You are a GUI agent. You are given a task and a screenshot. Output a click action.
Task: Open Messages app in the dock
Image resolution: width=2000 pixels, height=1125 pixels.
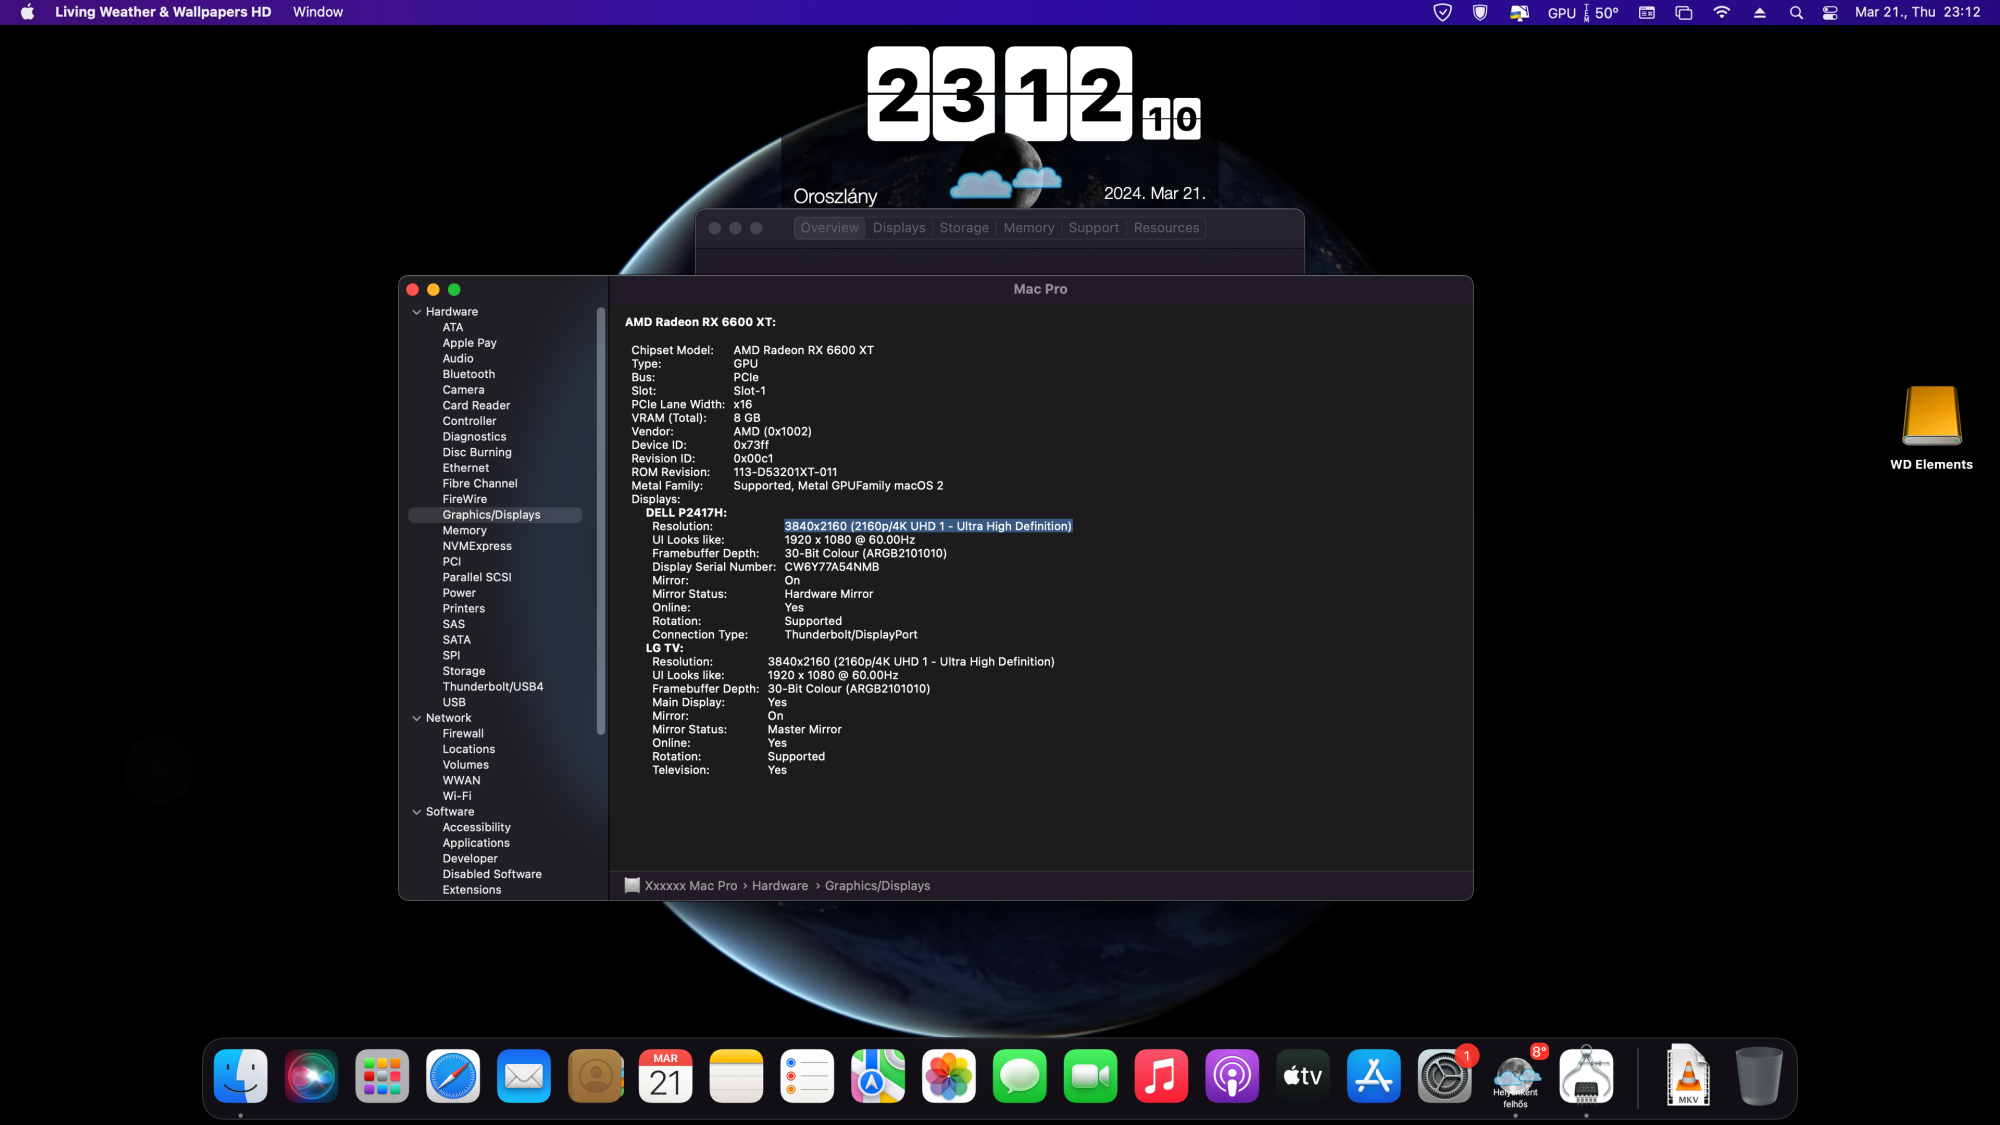1020,1076
